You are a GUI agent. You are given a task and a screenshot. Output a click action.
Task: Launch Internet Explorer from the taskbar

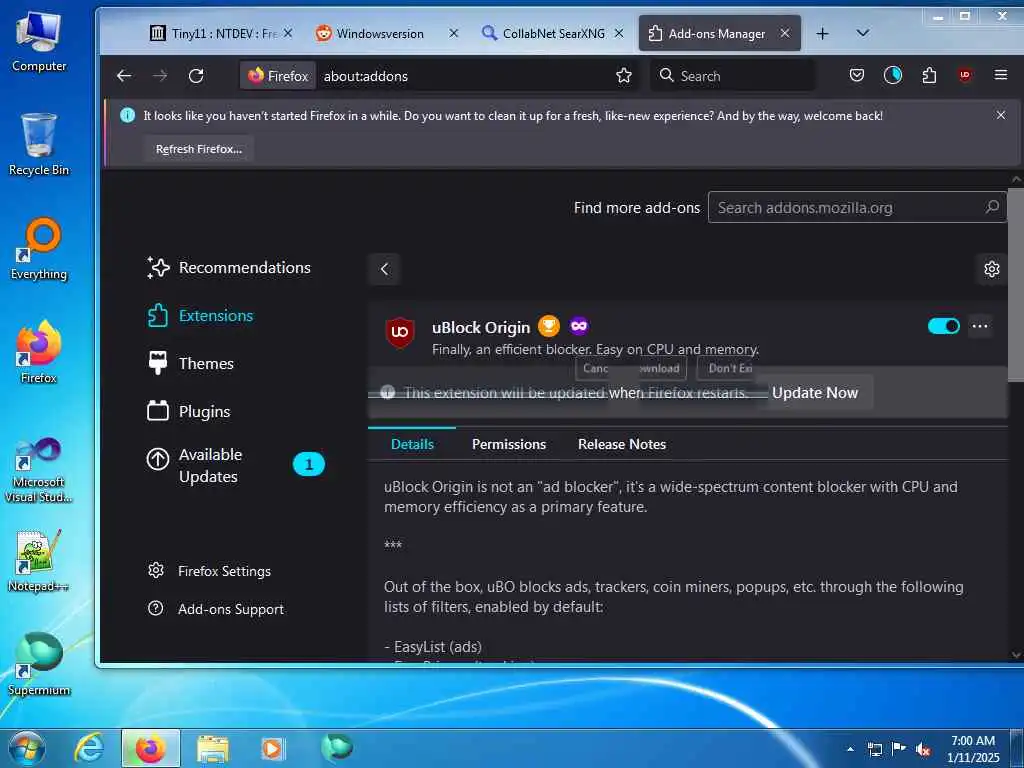click(x=89, y=748)
